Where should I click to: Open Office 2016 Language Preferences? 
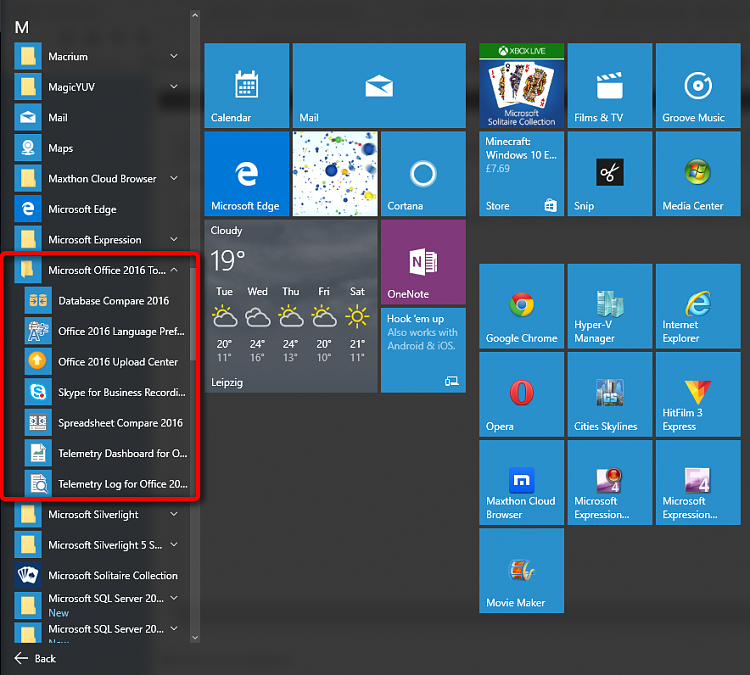tap(106, 331)
